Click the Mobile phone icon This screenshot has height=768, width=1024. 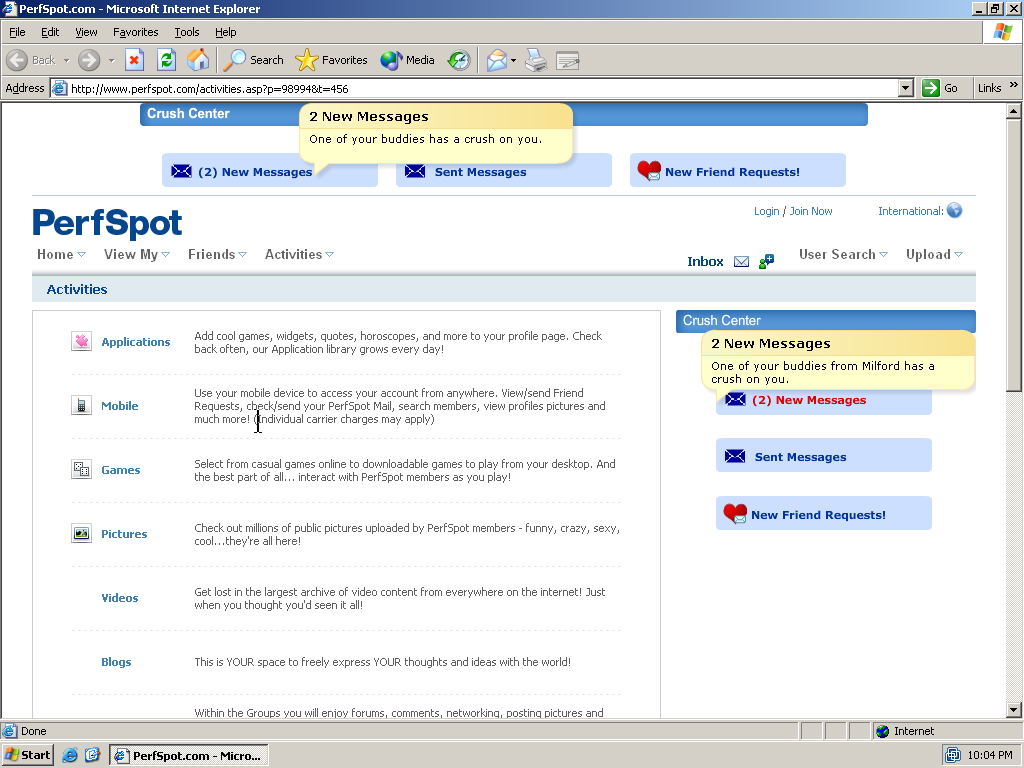click(81, 405)
